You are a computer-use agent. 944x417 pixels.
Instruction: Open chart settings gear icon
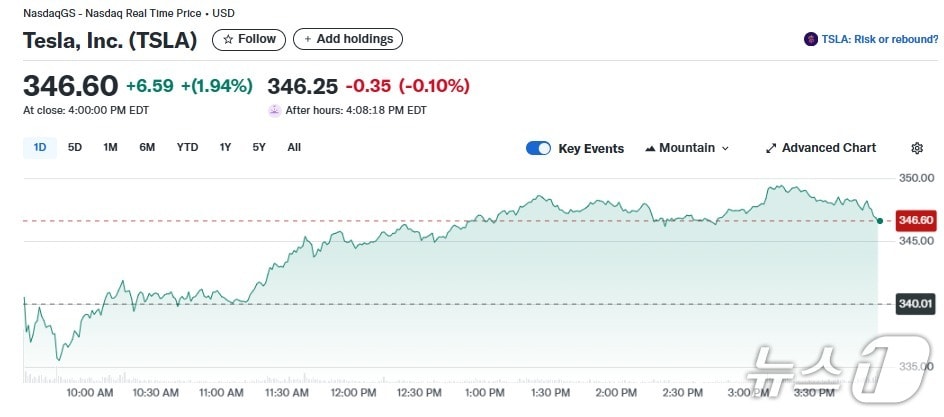click(917, 148)
